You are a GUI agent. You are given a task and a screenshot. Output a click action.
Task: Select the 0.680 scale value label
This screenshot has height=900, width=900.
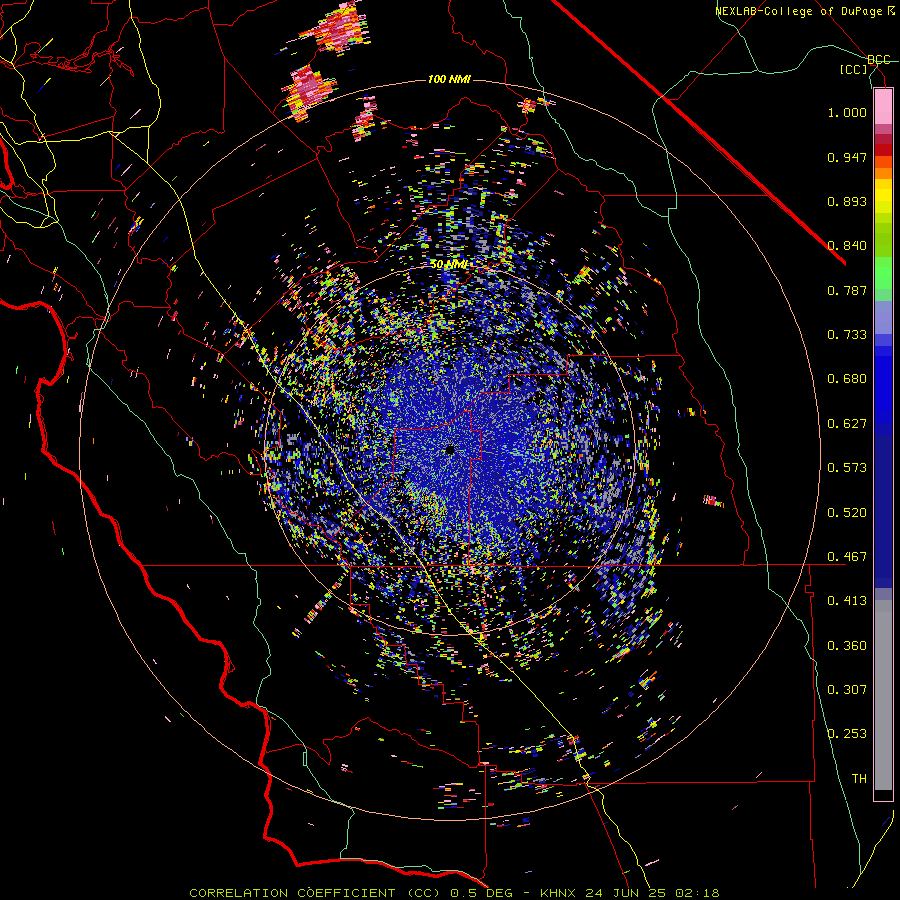coord(847,379)
